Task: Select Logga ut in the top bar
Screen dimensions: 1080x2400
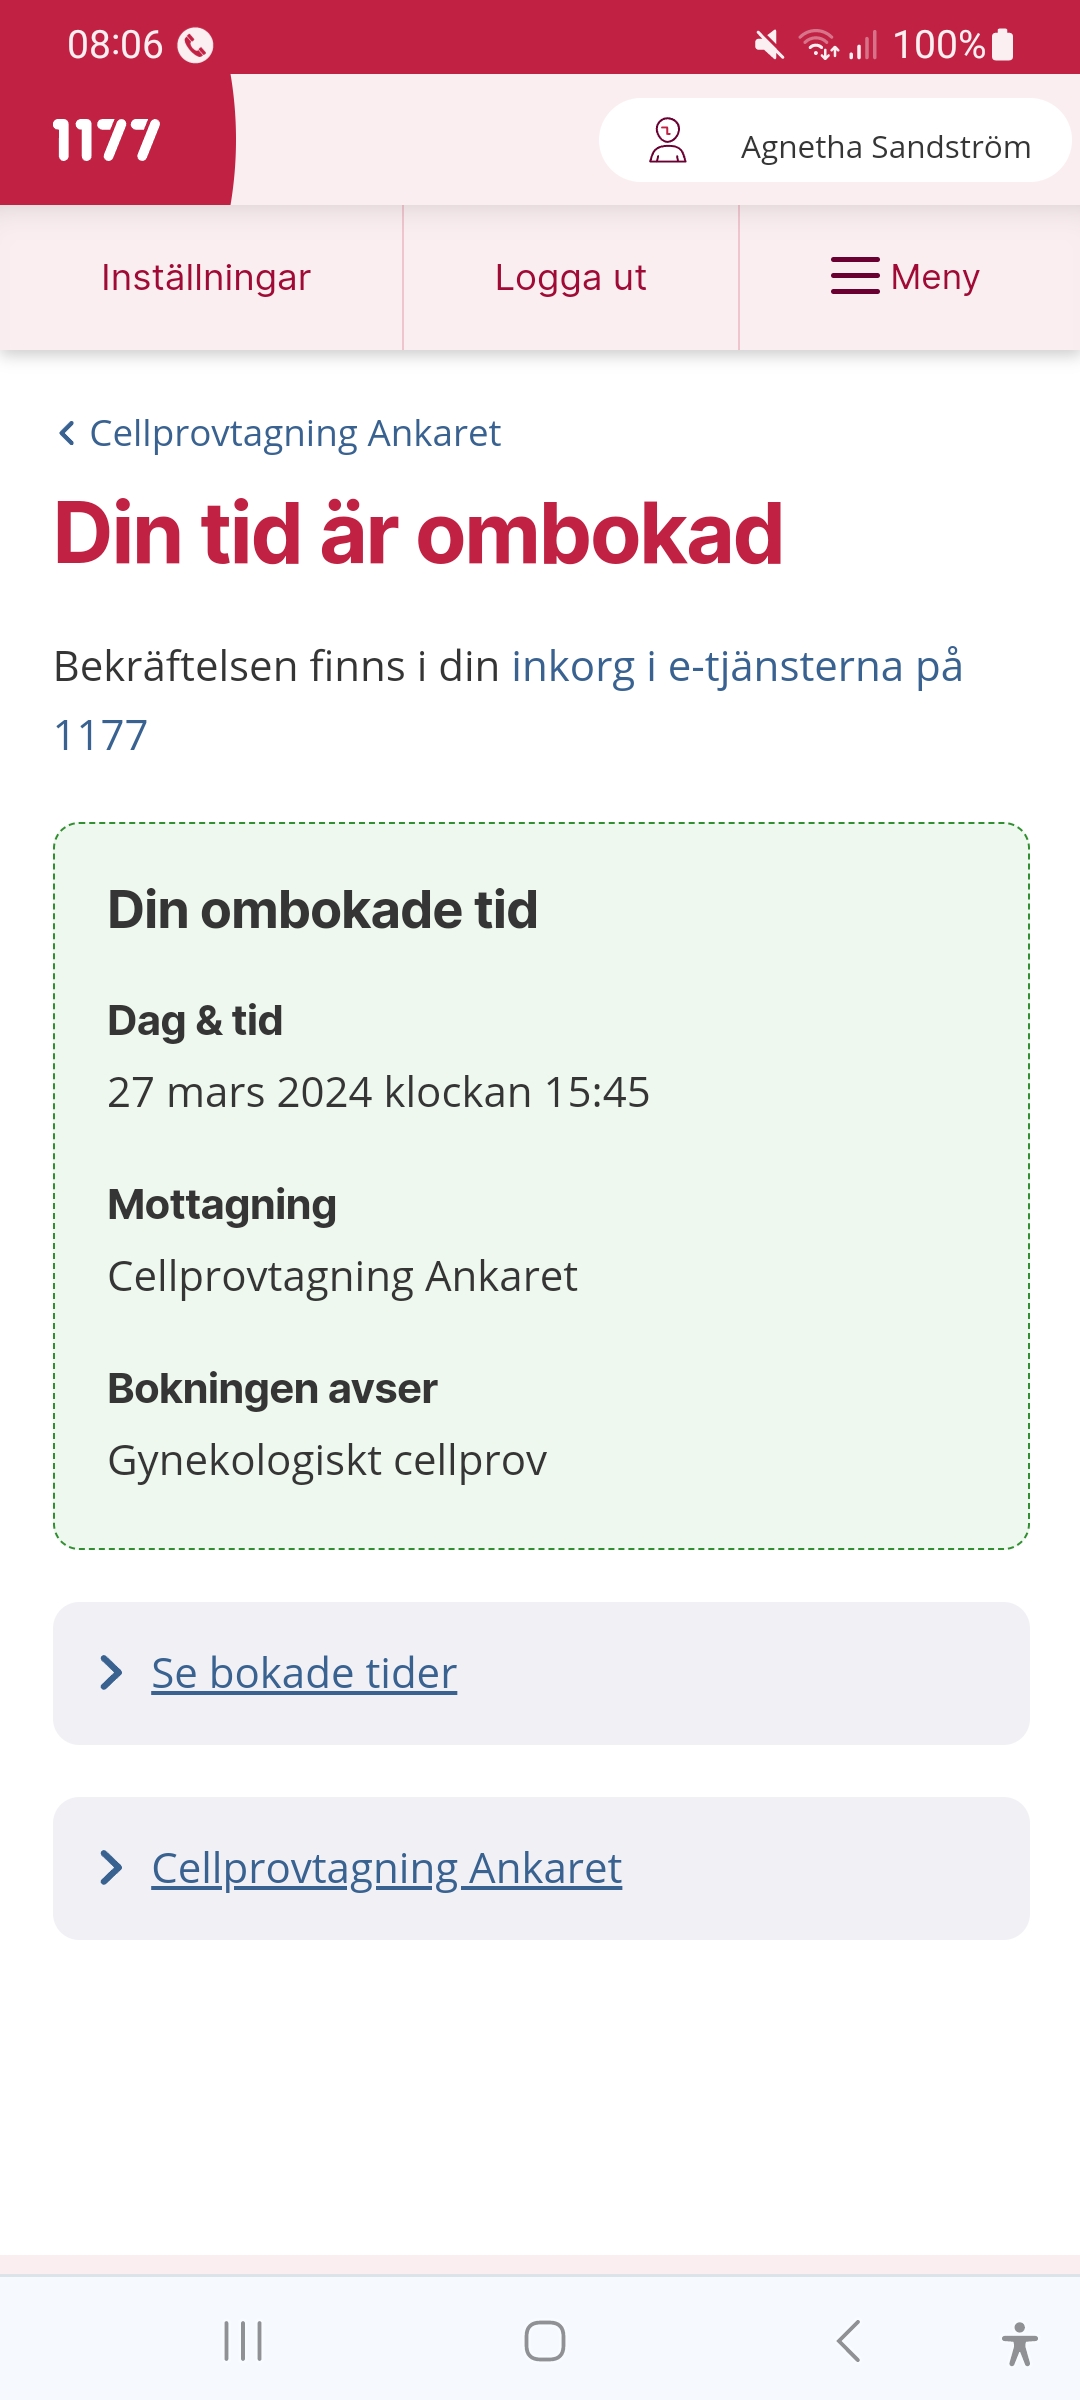Action: [x=571, y=277]
